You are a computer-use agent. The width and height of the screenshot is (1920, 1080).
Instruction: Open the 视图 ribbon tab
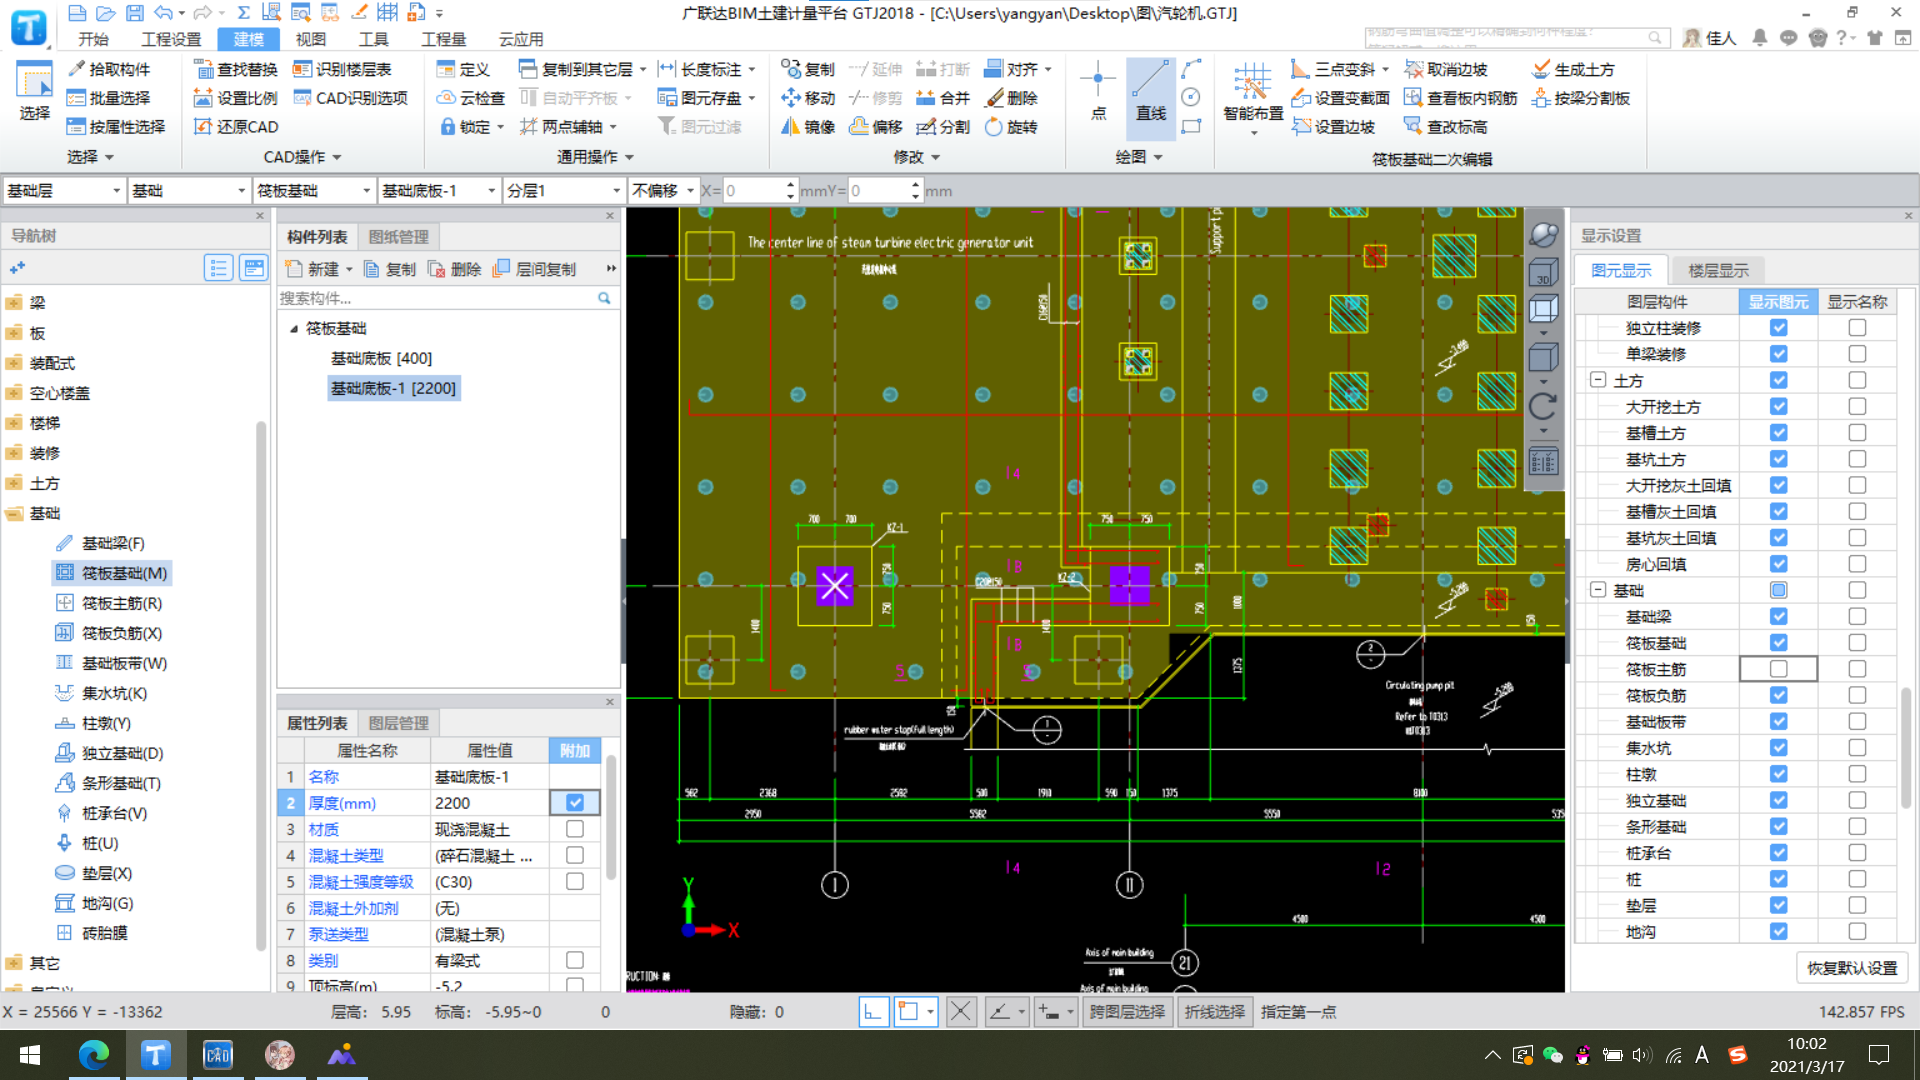click(310, 39)
